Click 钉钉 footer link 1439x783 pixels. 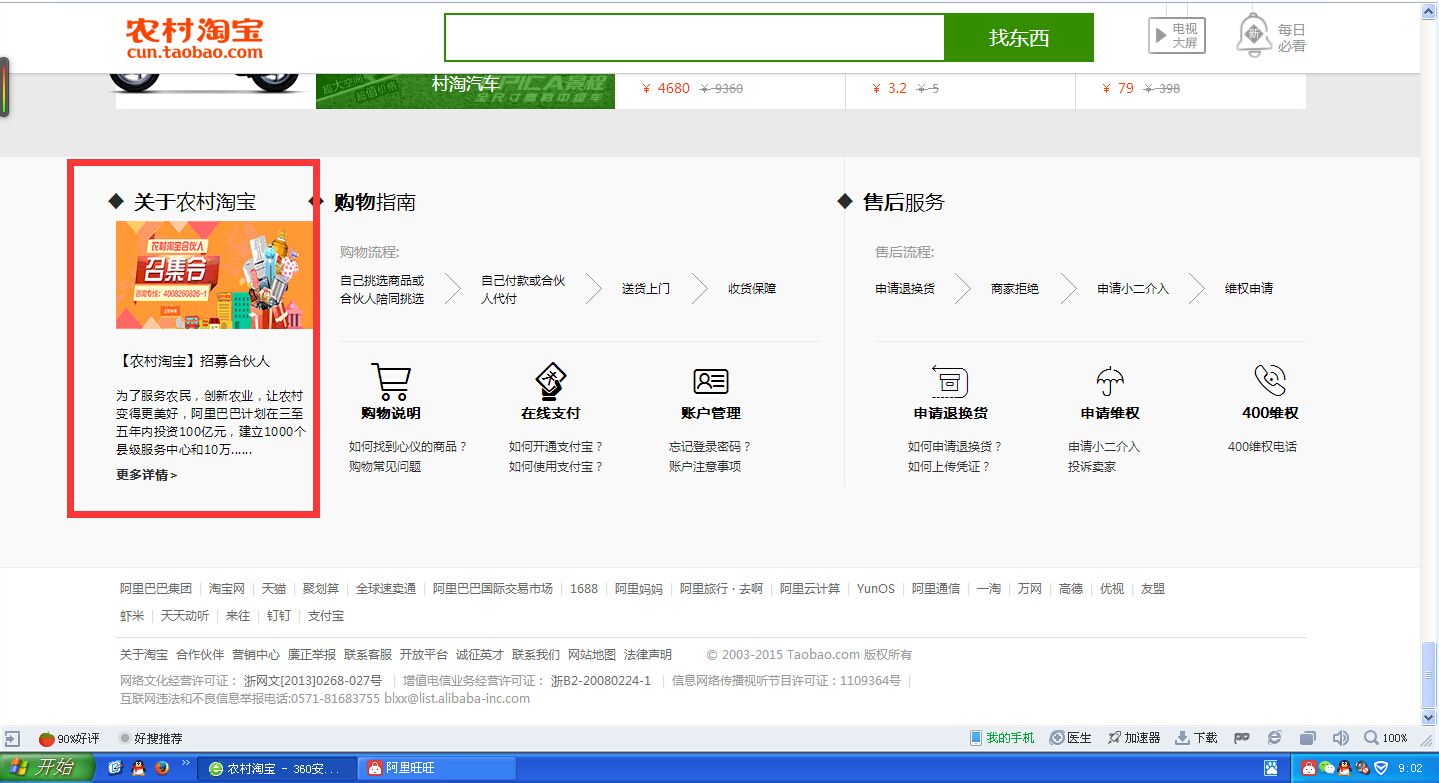(x=279, y=616)
